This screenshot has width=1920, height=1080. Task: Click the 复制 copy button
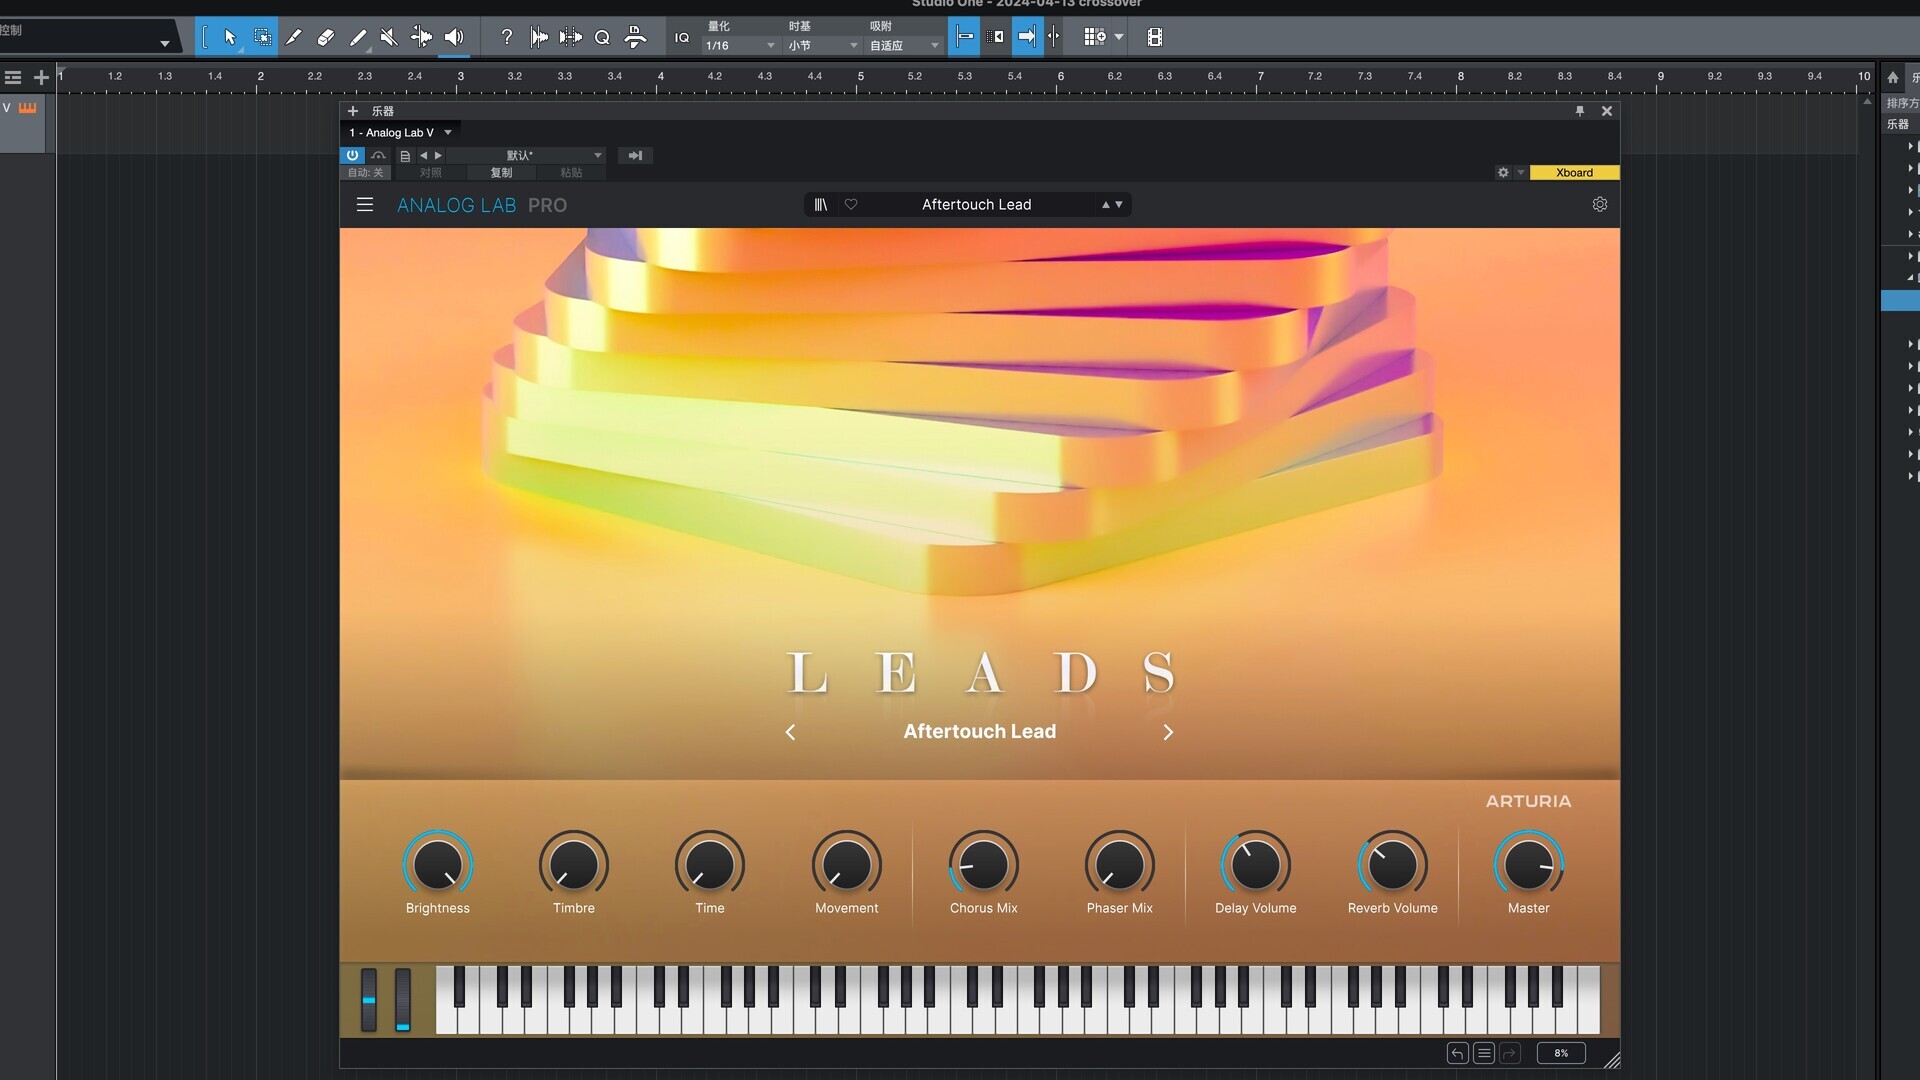[x=501, y=173]
